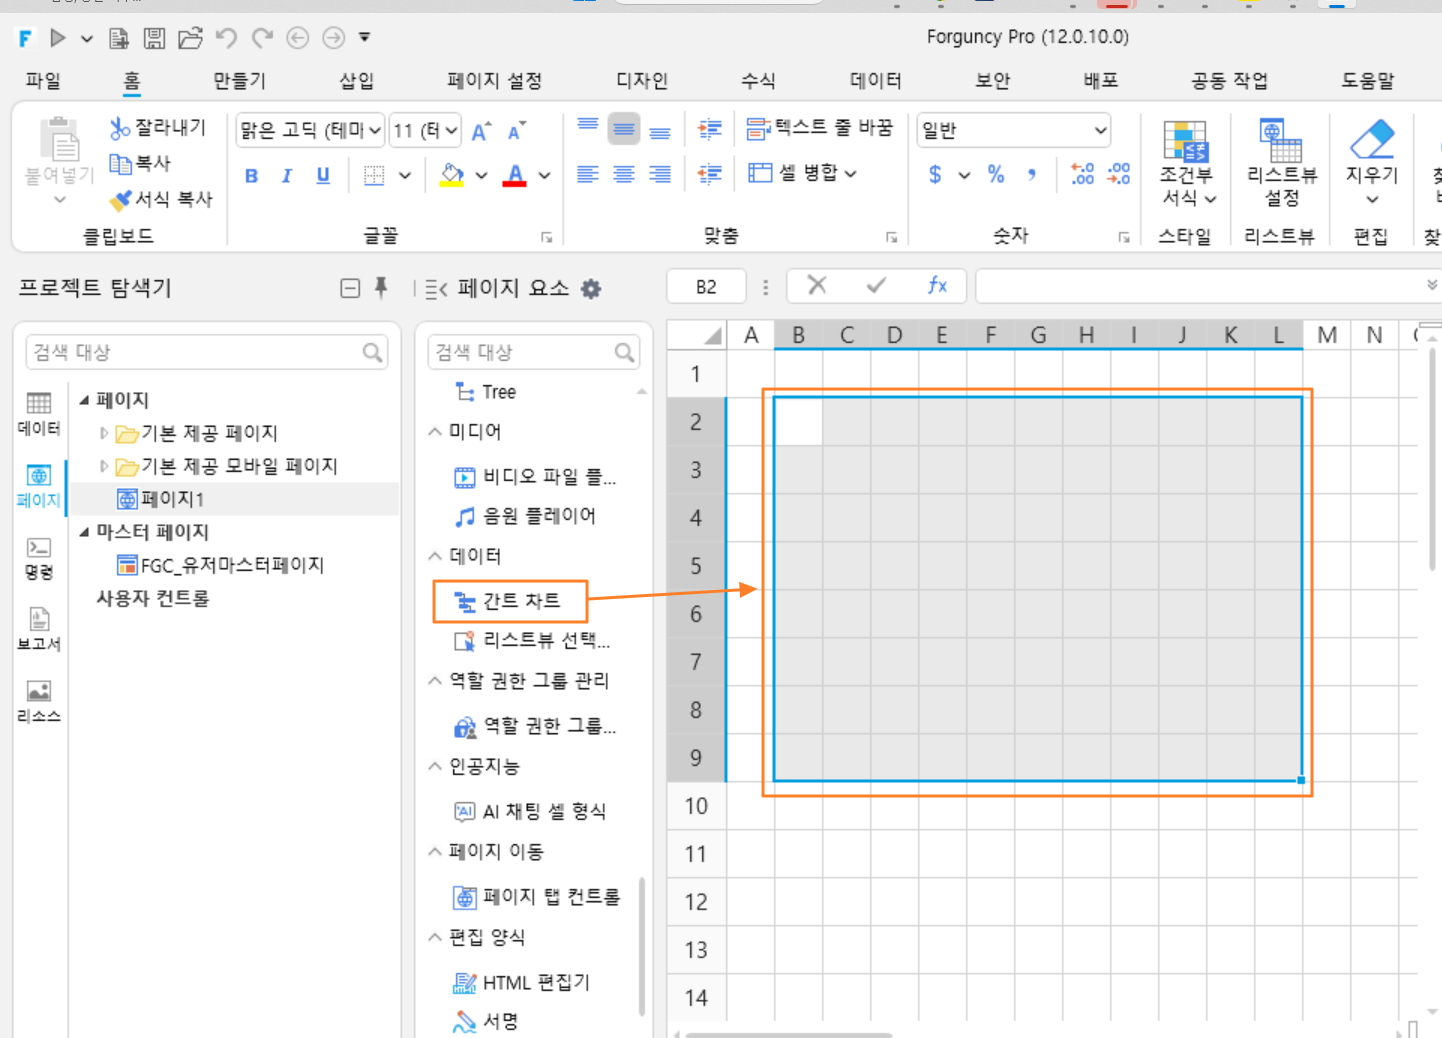Open 리스트뷰 설정 in the ribbon
The width and height of the screenshot is (1442, 1038).
pos(1282,164)
